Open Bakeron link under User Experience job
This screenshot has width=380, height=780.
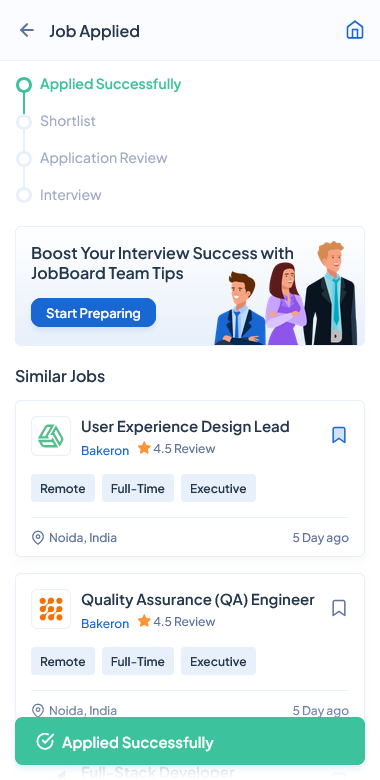[105, 451]
